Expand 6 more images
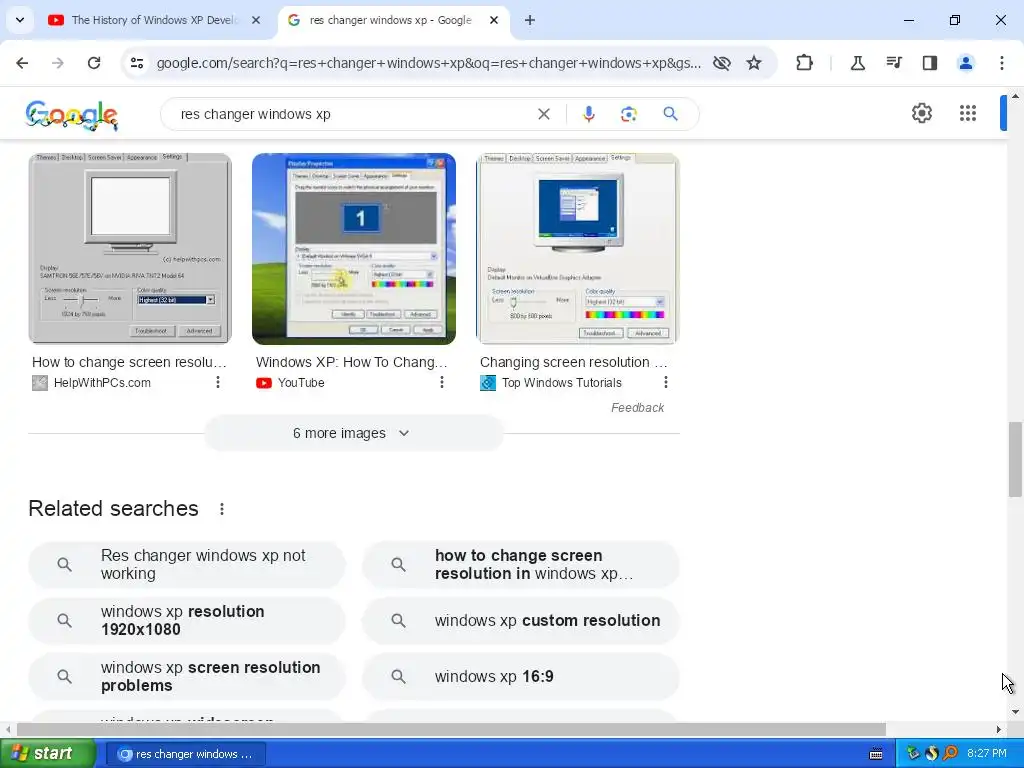1024x768 pixels. click(353, 433)
